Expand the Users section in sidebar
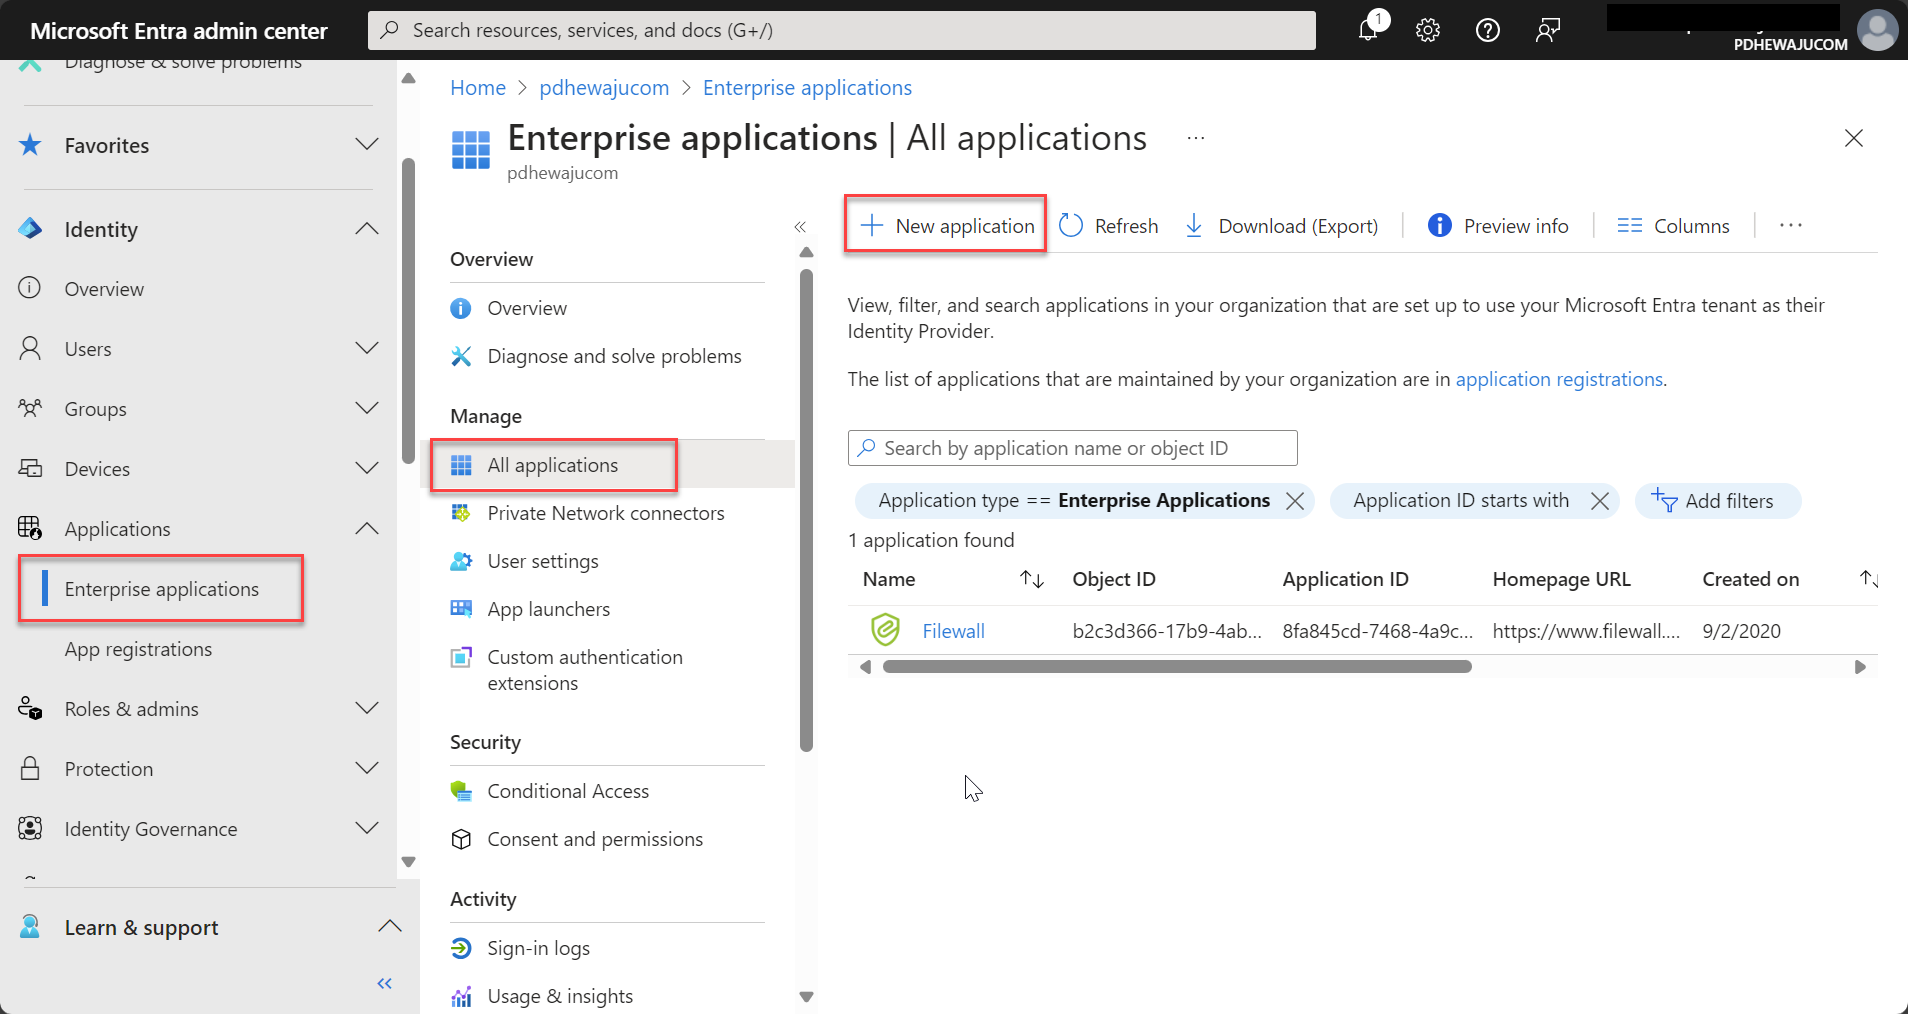The width and height of the screenshot is (1908, 1014). point(367,348)
